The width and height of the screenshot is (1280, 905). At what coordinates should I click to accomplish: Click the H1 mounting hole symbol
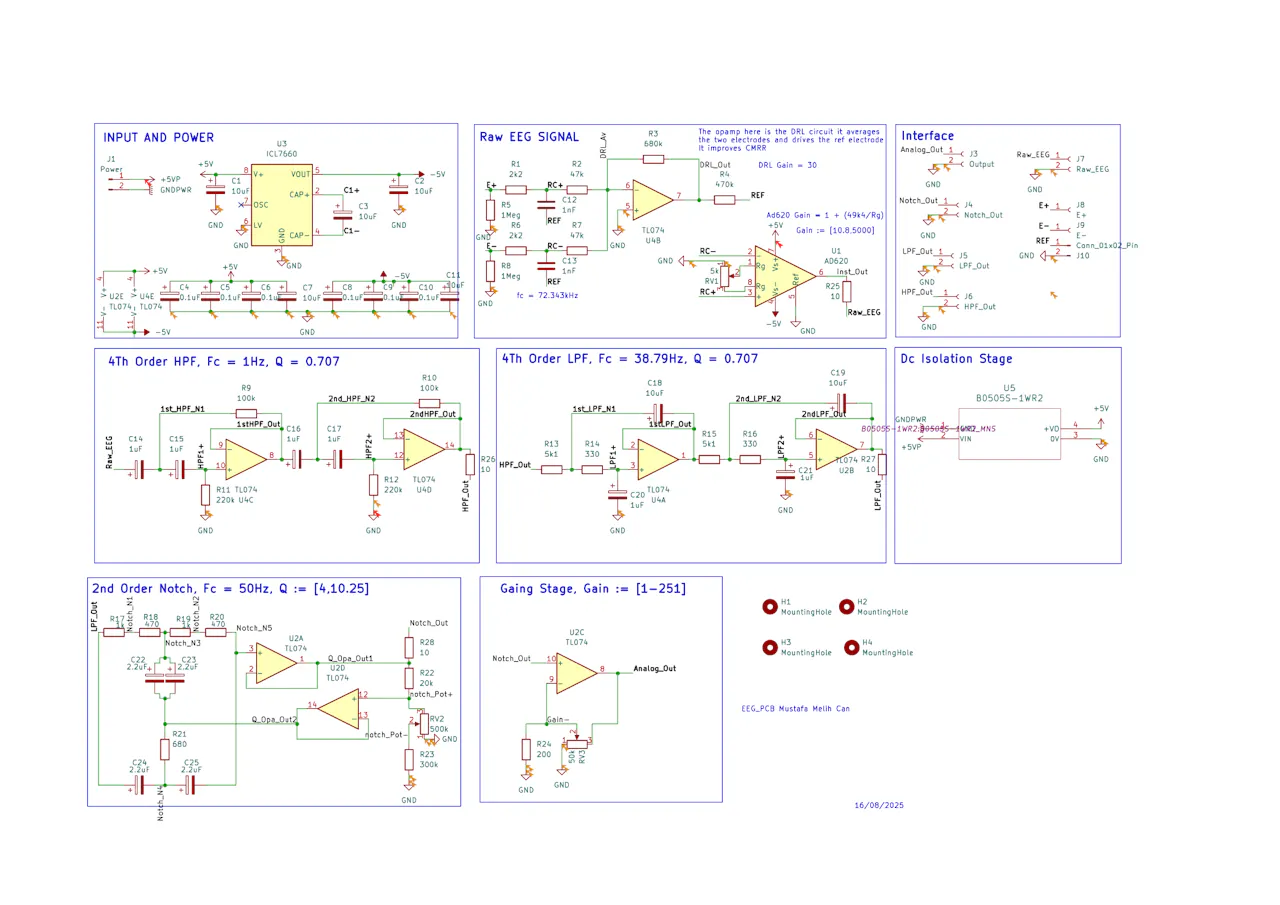point(769,606)
